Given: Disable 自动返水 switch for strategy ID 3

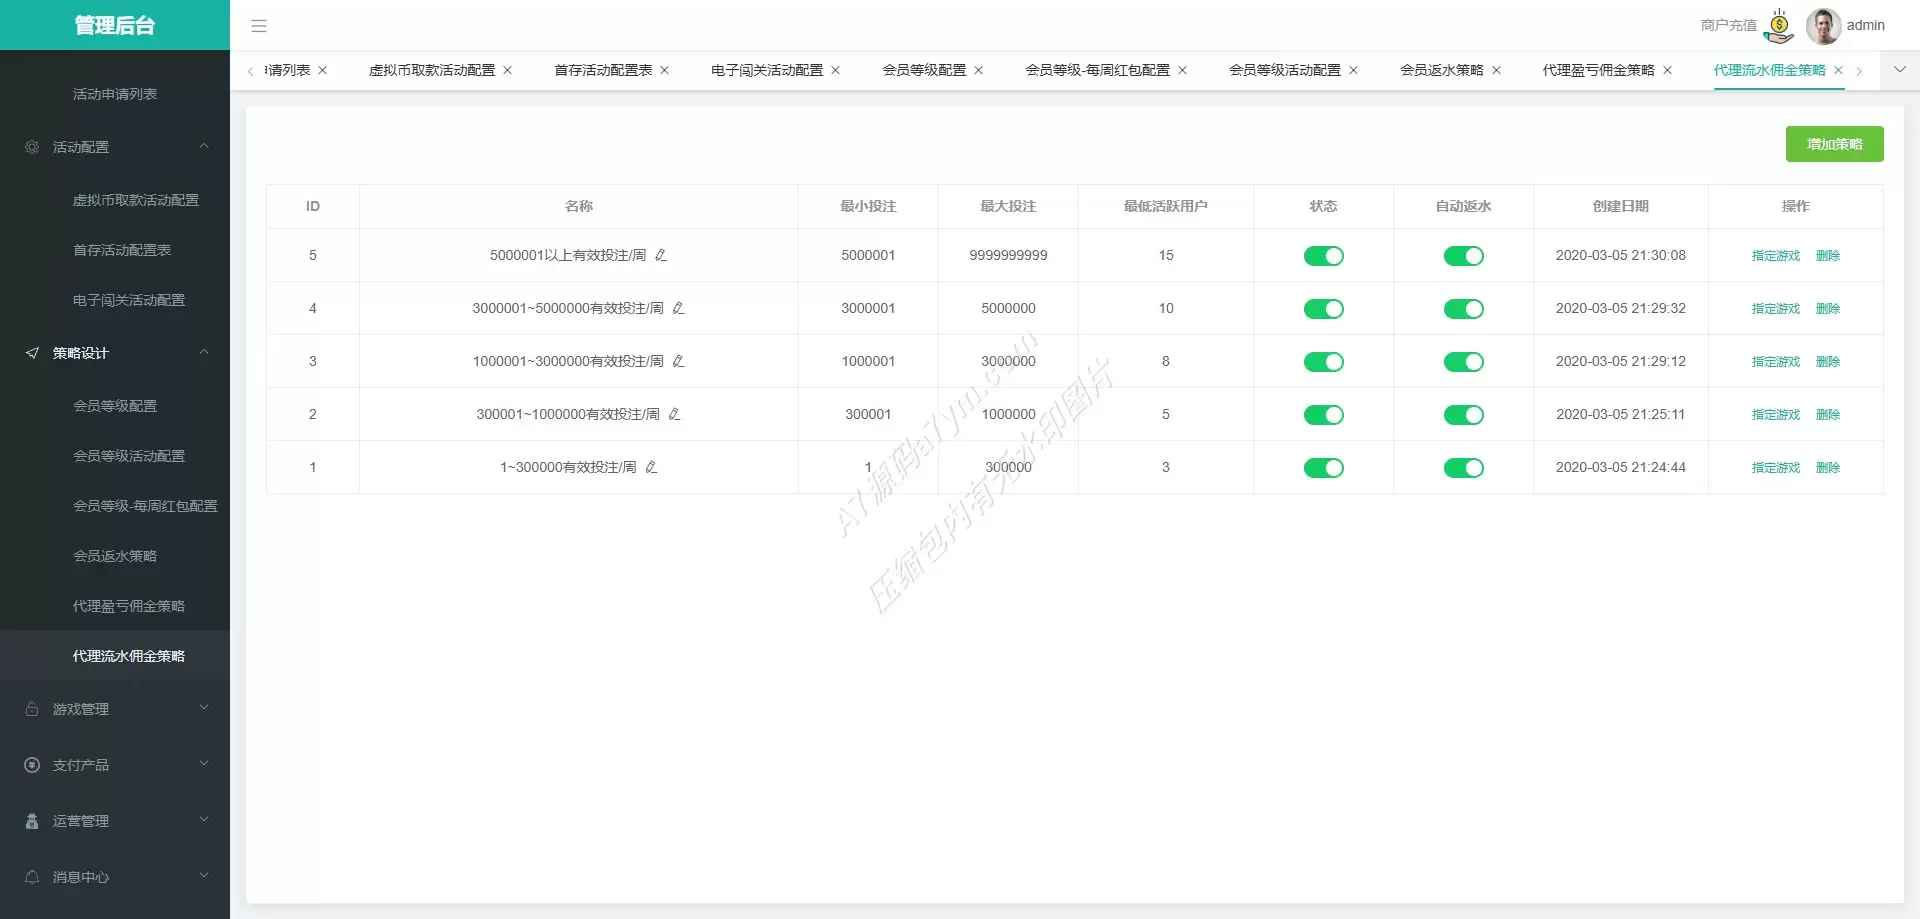Looking at the screenshot, I should pyautogui.click(x=1463, y=363).
